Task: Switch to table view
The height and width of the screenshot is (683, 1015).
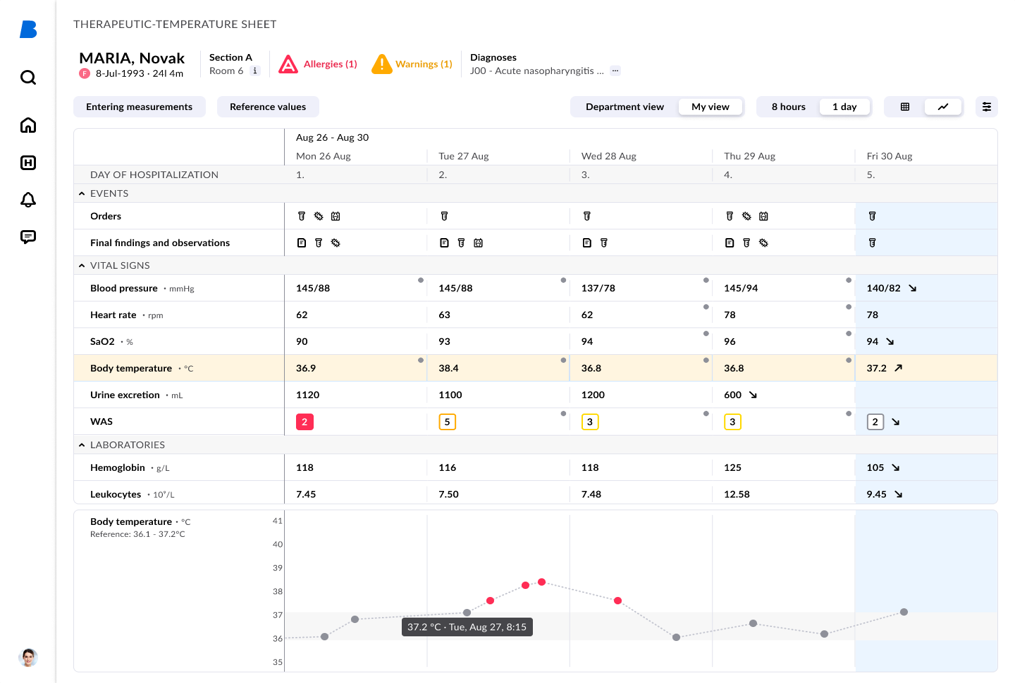Action: (x=905, y=107)
